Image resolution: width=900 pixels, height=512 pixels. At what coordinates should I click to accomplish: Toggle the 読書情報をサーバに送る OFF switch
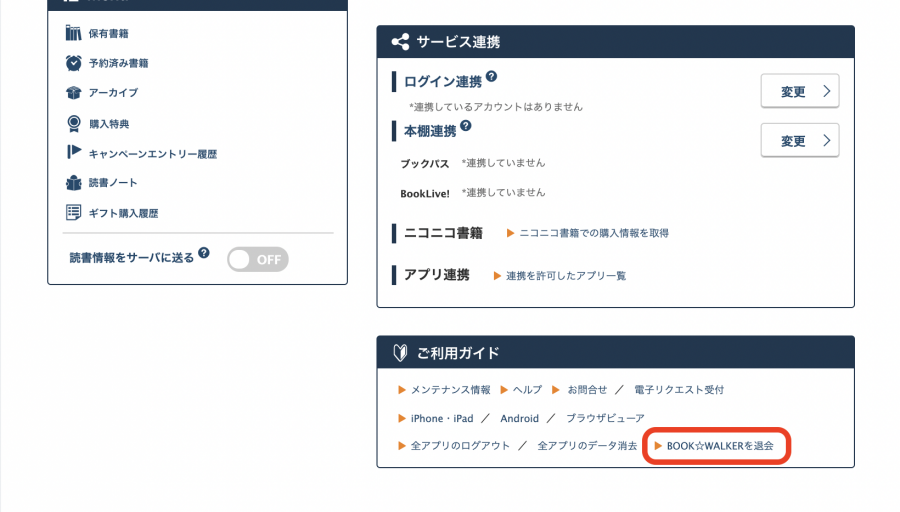tap(258, 259)
